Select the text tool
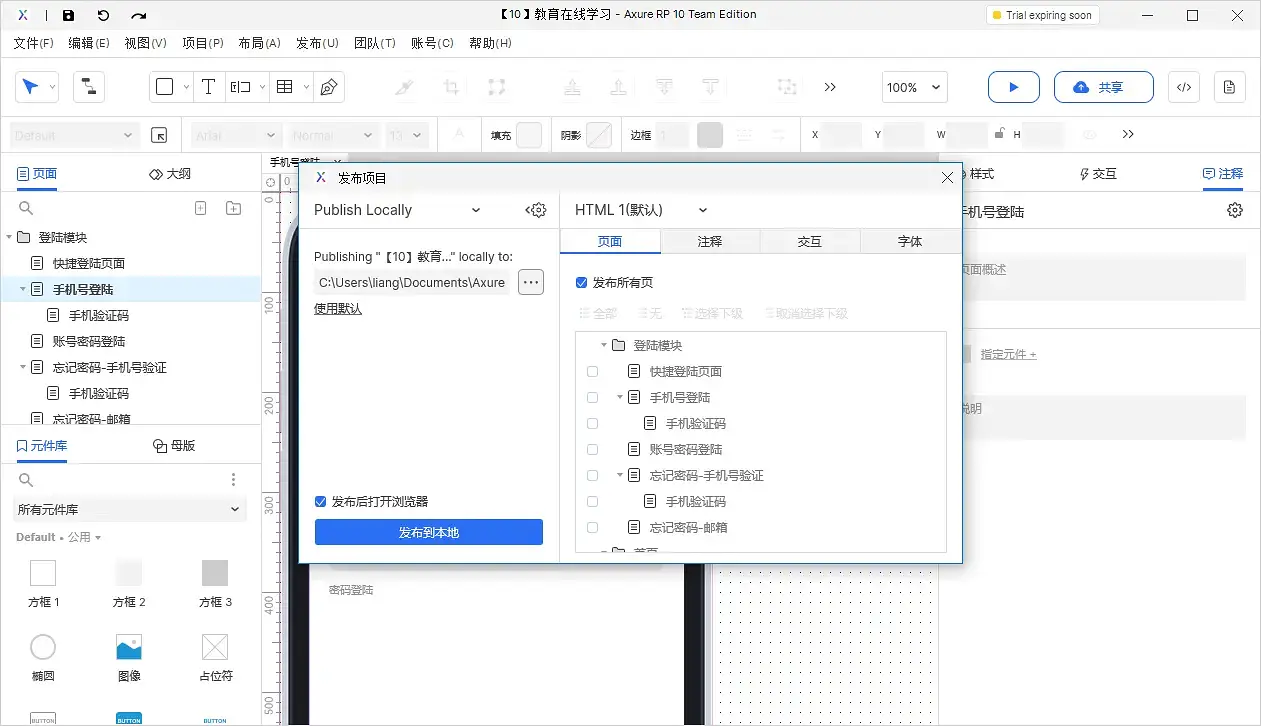 click(209, 87)
